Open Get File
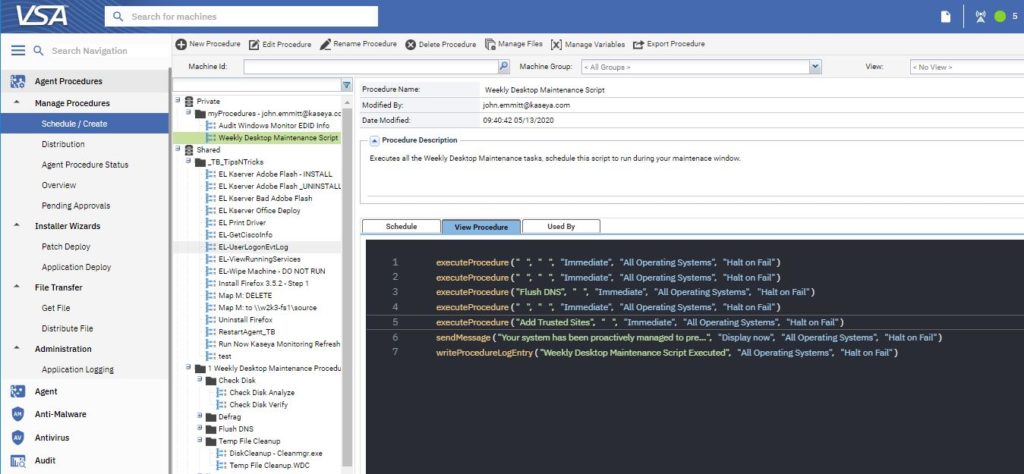This screenshot has height=474, width=1024. point(56,308)
